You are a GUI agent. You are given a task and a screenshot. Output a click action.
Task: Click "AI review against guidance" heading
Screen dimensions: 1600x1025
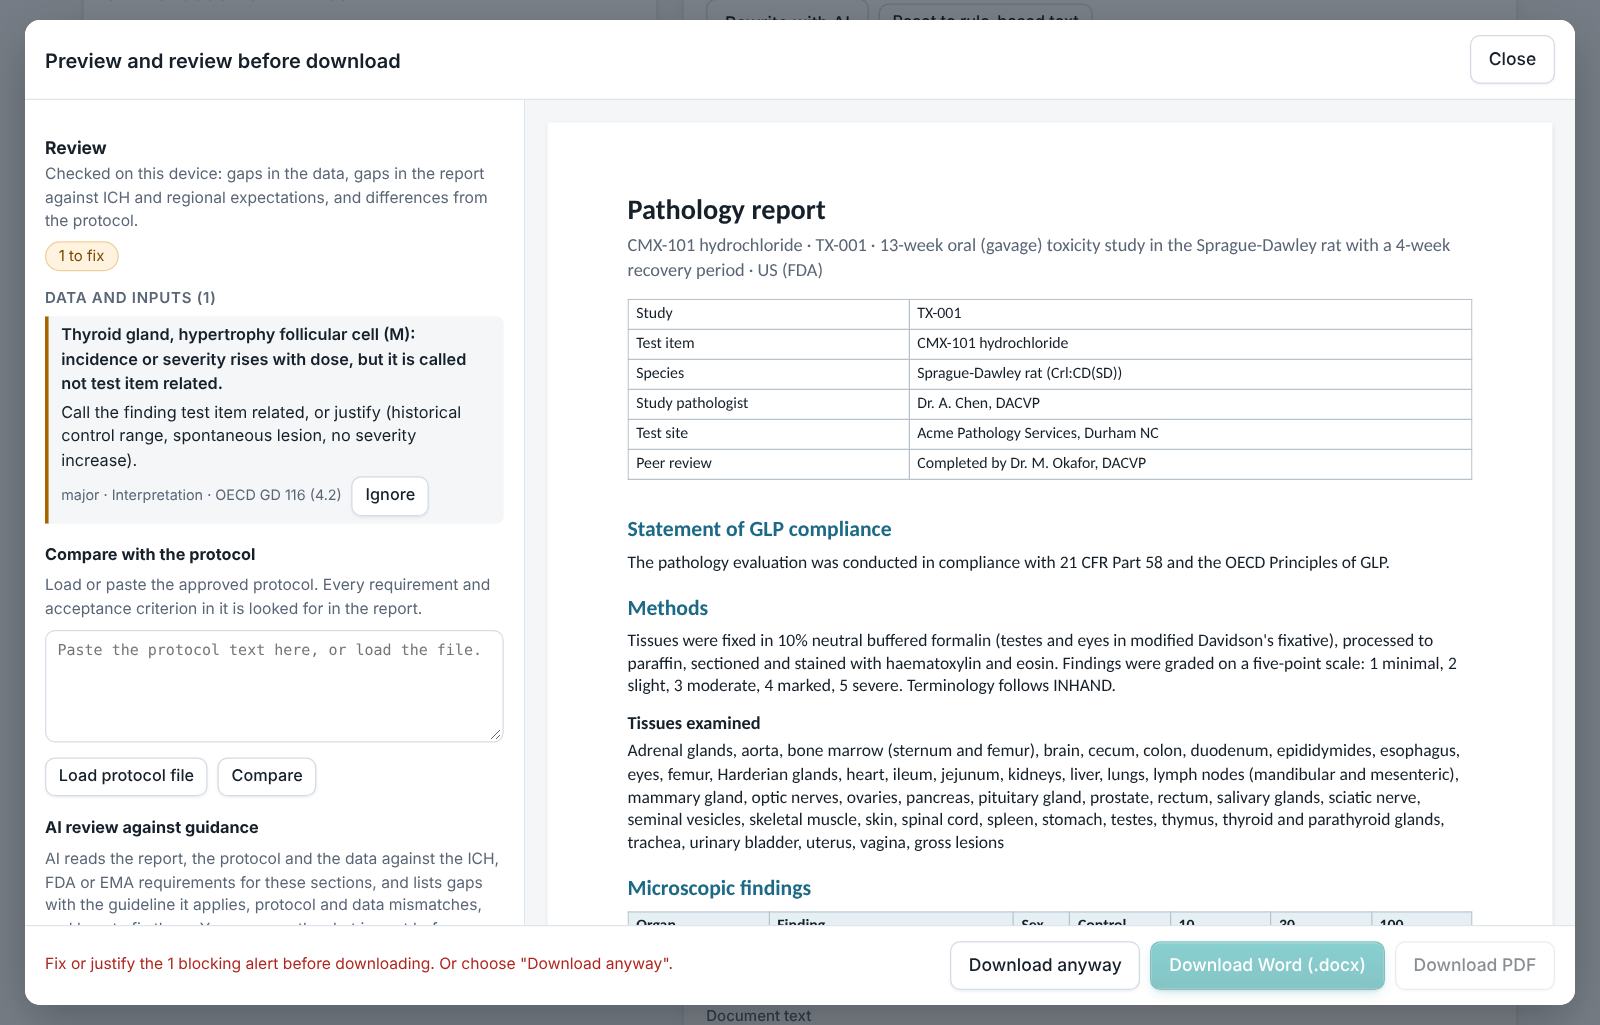tap(152, 827)
